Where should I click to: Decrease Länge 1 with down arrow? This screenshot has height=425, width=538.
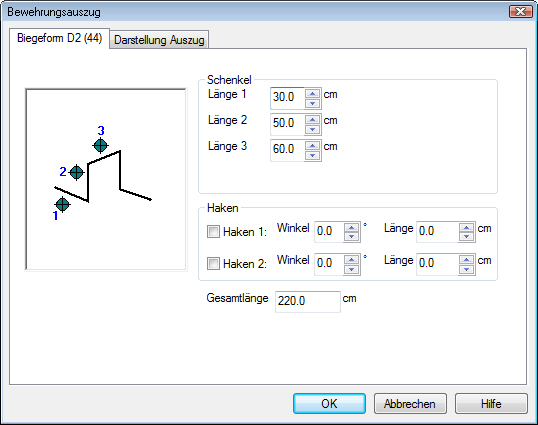pyautogui.click(x=312, y=103)
